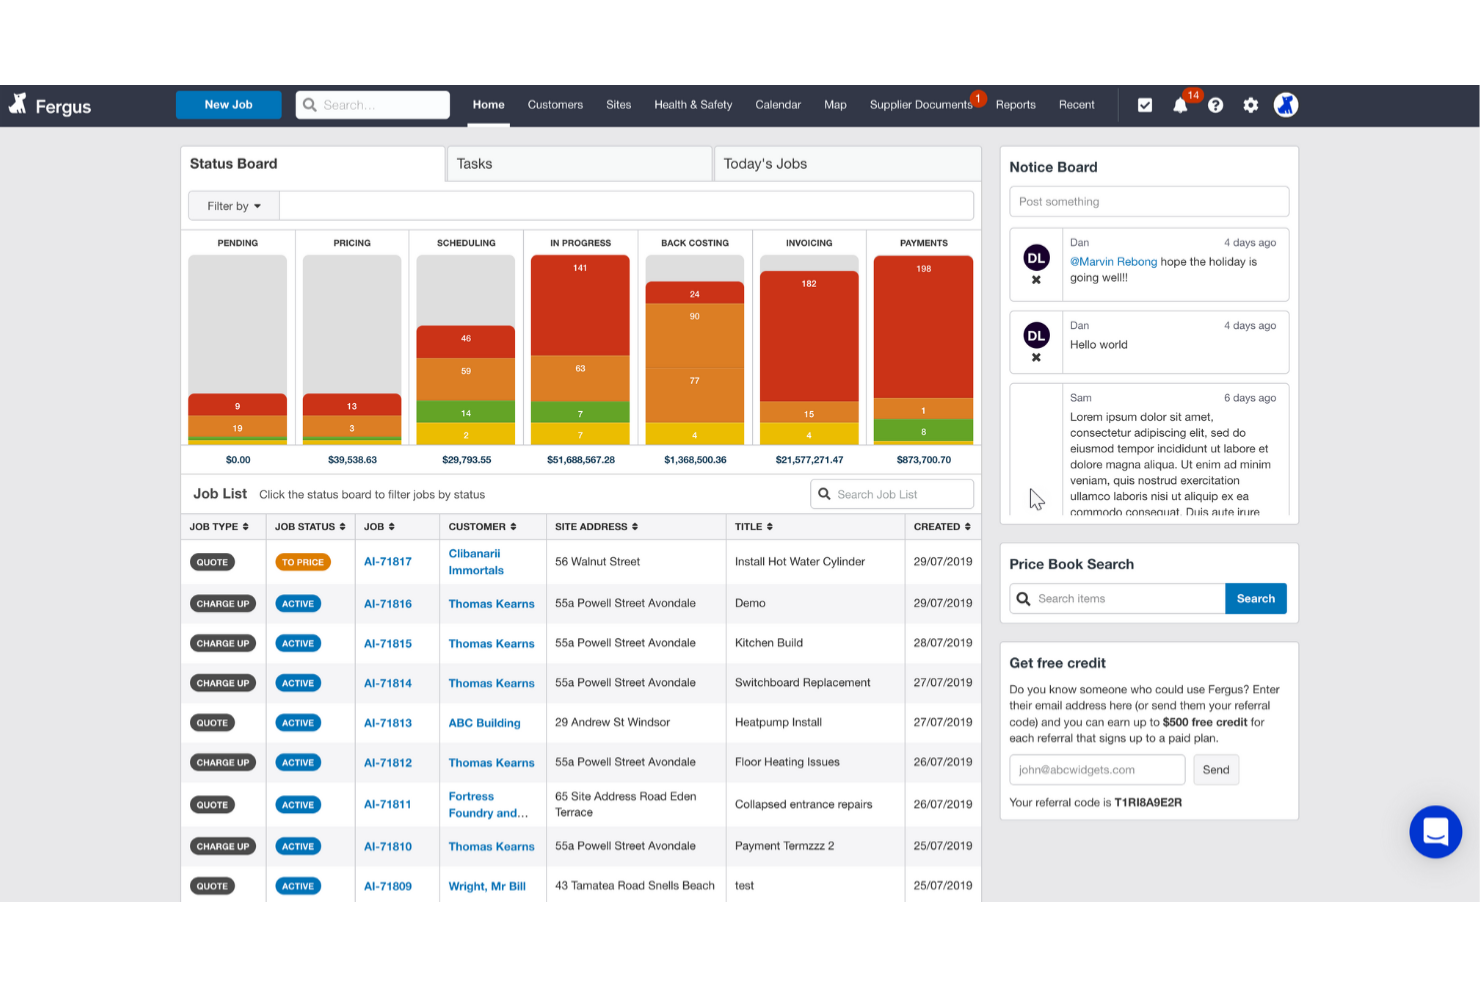Open the settings gear menu
The image size is (1480, 987).
click(x=1250, y=104)
